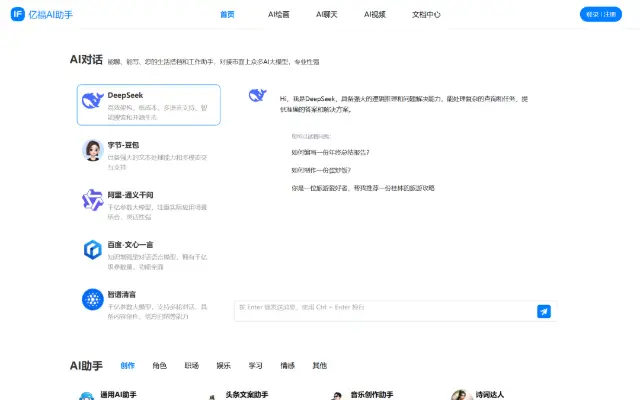640x400 pixels.
Task: Send message with paper plane button
Action: 544,311
